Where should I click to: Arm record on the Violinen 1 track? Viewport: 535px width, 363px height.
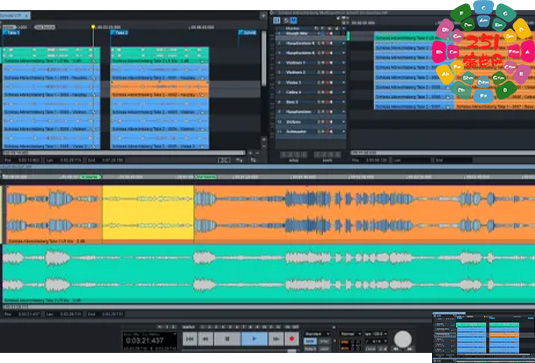[327, 63]
